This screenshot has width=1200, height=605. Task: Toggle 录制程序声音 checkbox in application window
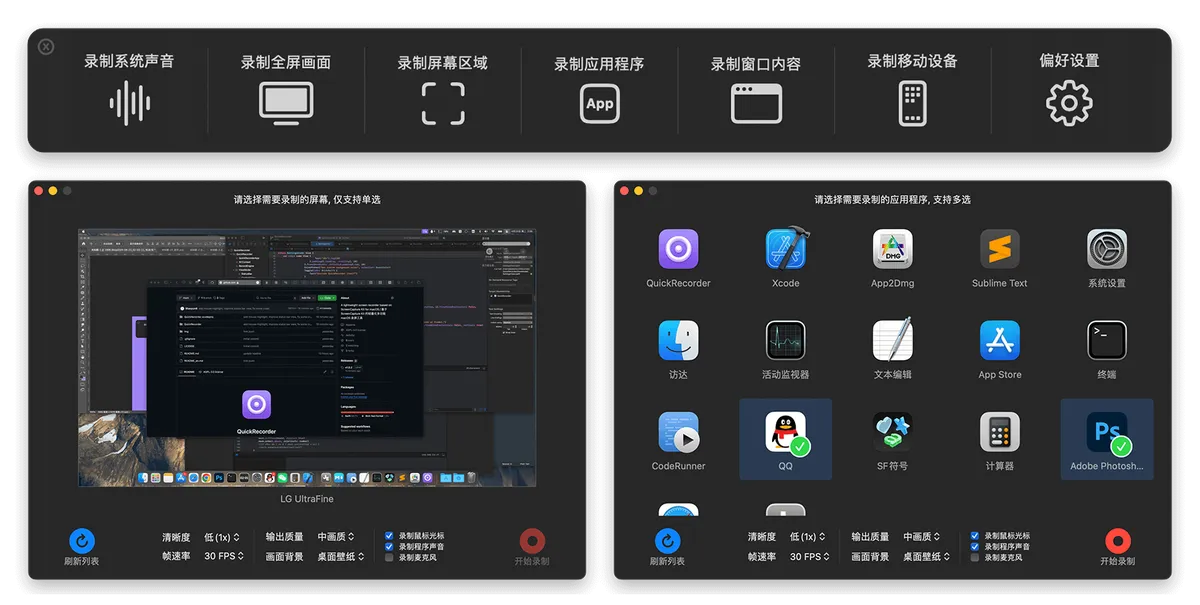976,547
